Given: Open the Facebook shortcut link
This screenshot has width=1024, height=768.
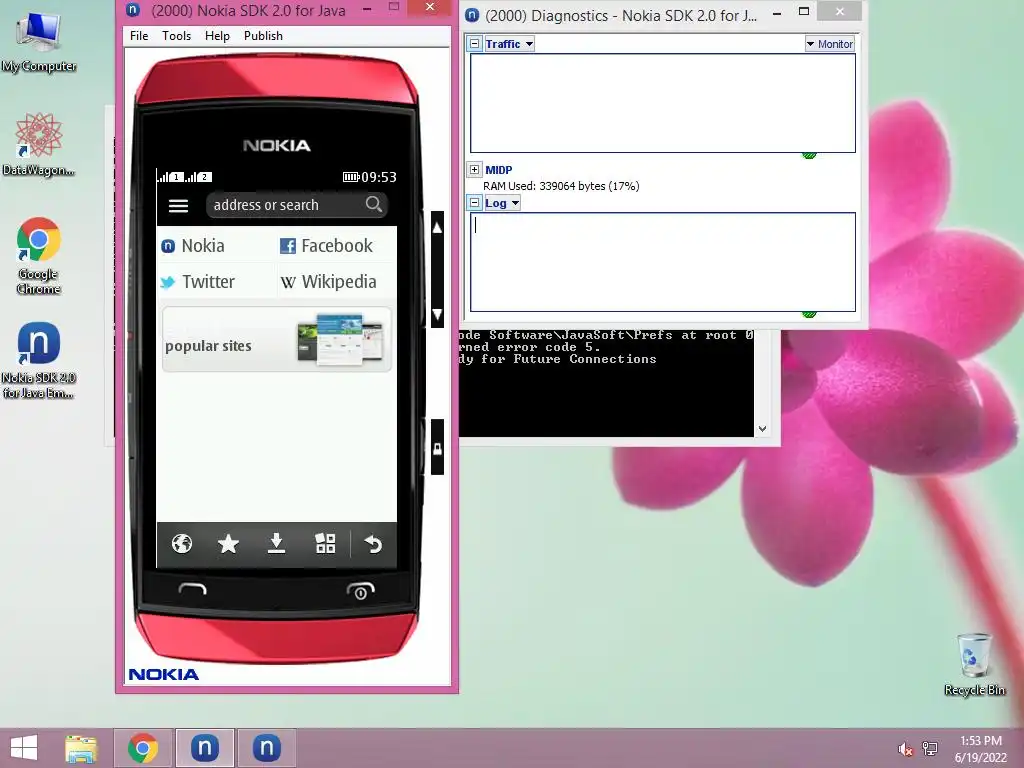Looking at the screenshot, I should coord(326,246).
